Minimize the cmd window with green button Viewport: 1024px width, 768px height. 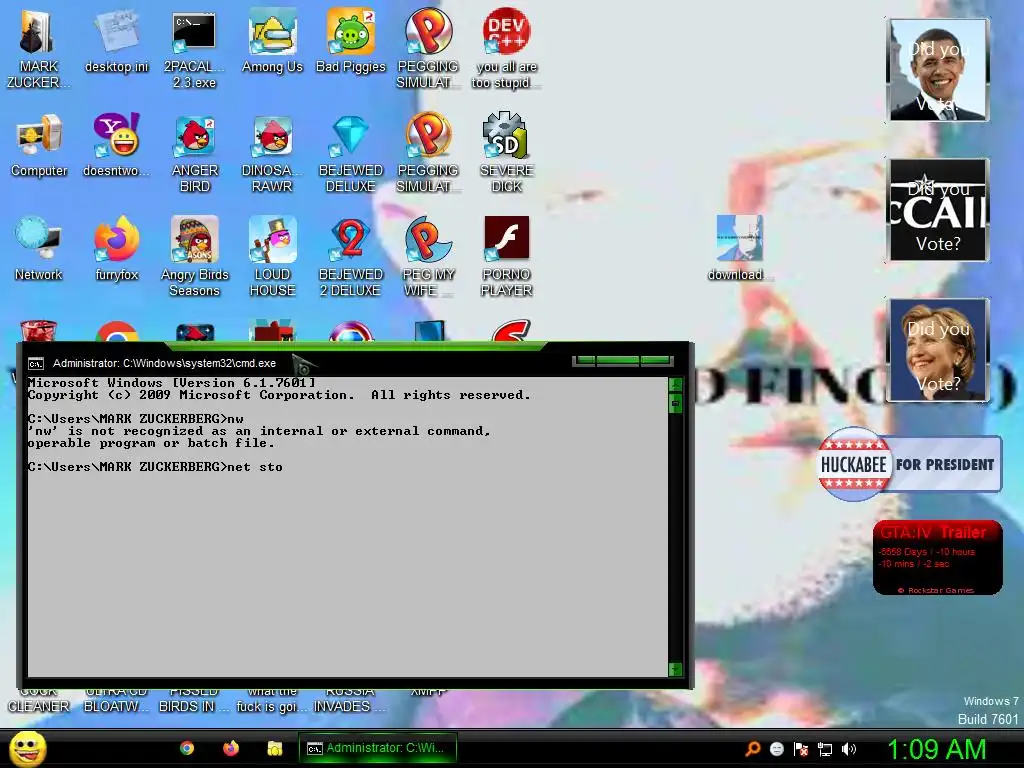586,360
